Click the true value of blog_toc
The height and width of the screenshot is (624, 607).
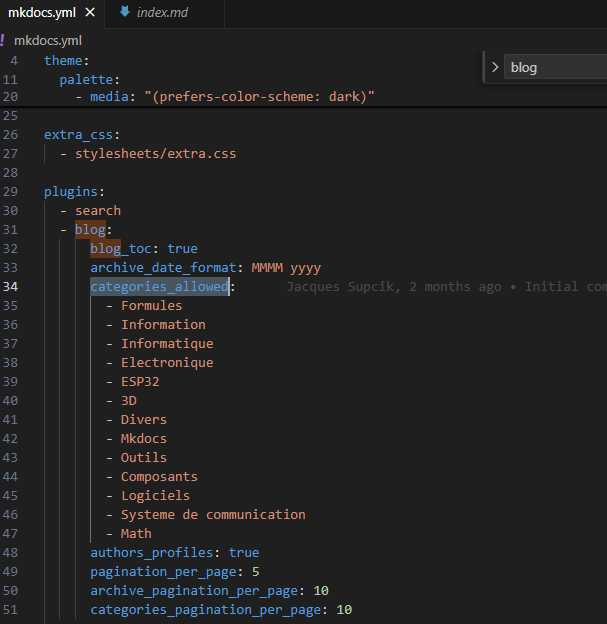(x=182, y=249)
